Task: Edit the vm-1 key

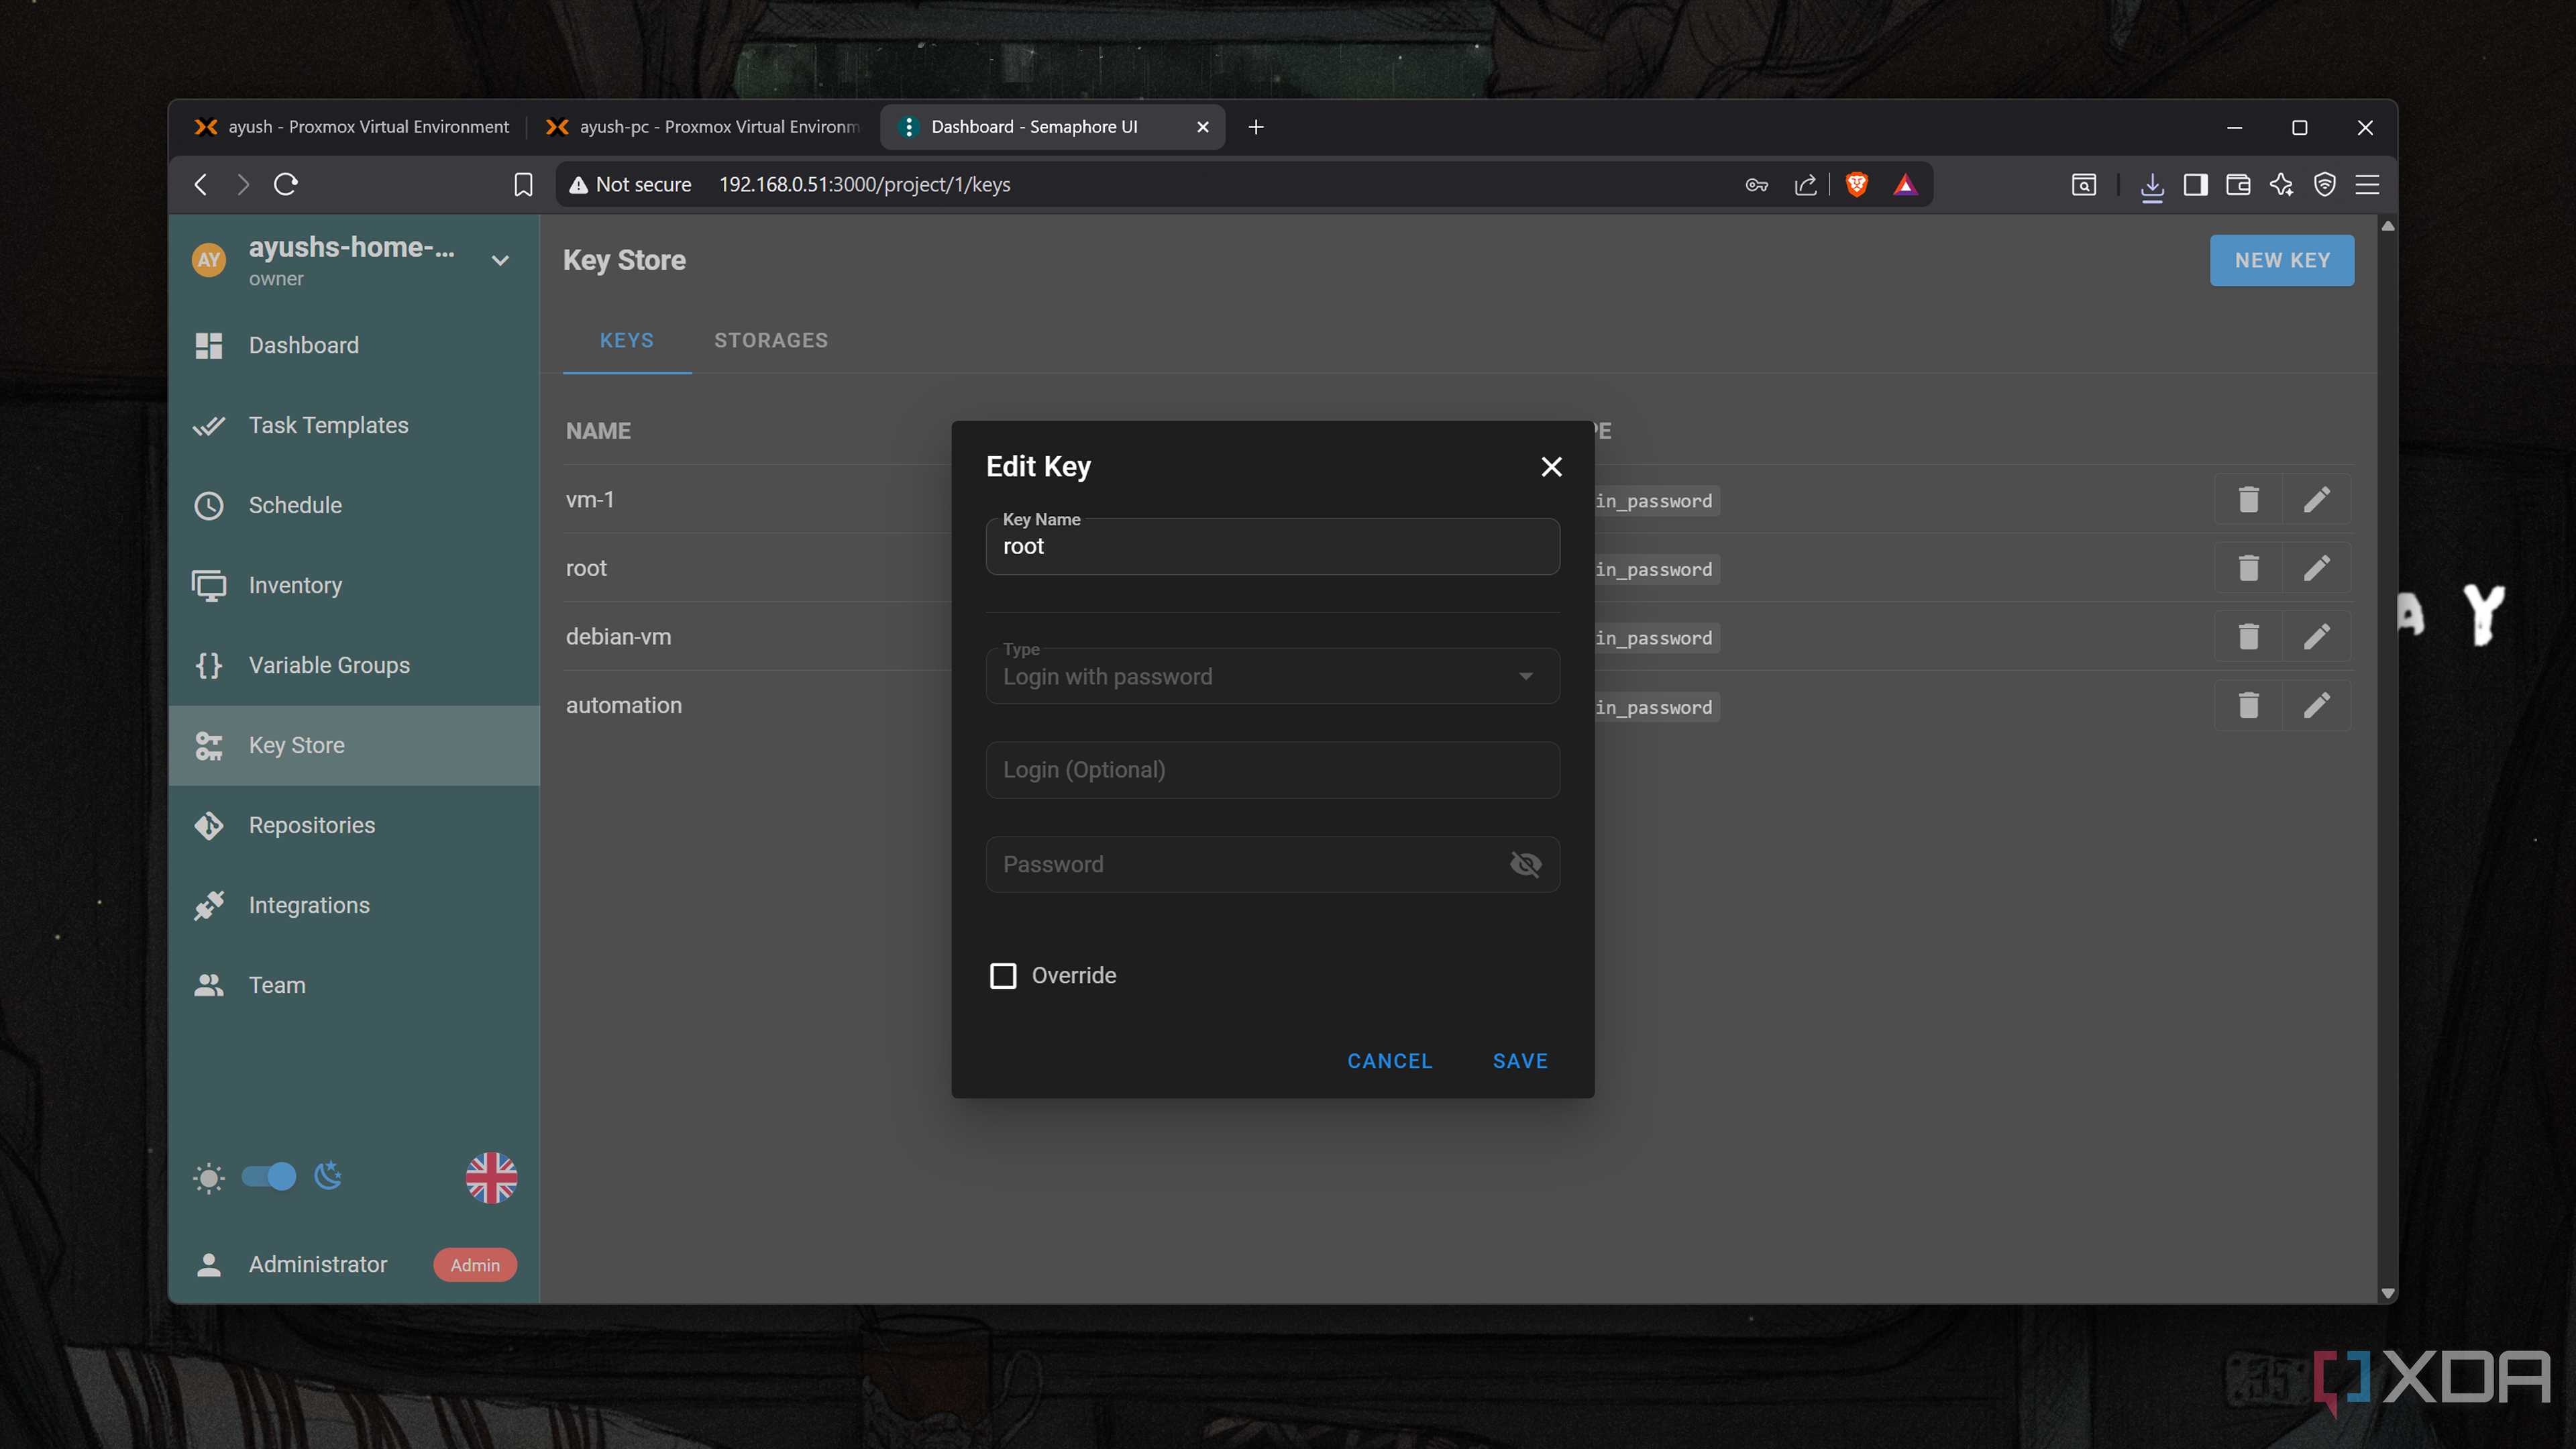Action: pos(2316,499)
